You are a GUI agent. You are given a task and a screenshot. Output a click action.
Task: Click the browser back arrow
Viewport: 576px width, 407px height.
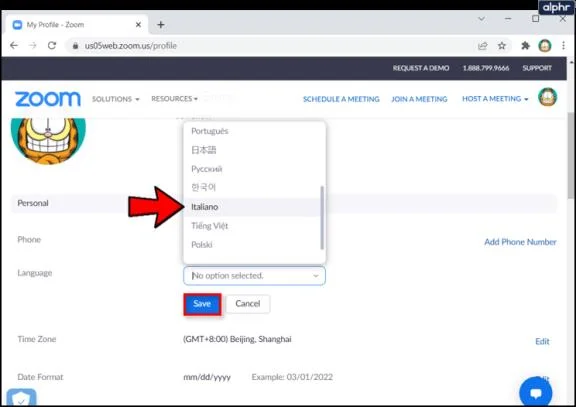click(14, 46)
